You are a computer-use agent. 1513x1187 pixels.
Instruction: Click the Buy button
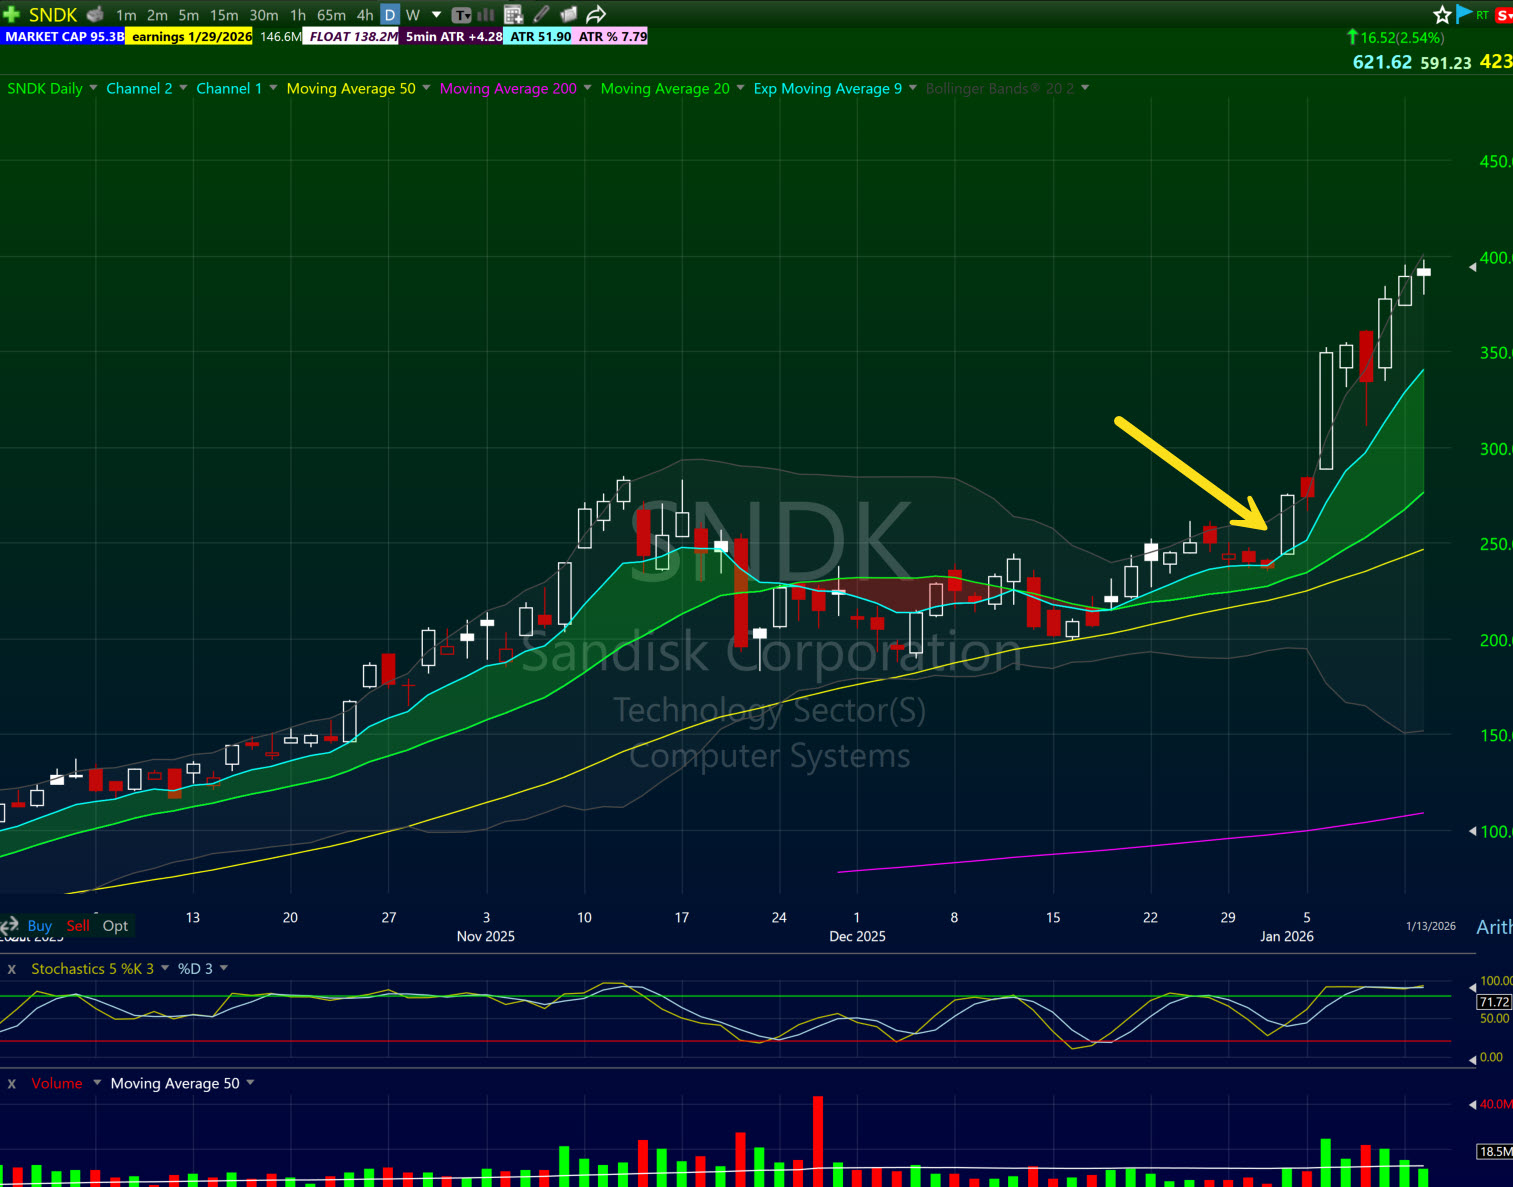(x=40, y=925)
